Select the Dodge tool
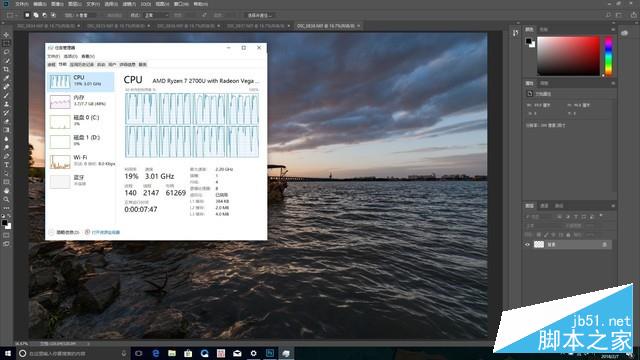The height and width of the screenshot is (360, 640). [x=6, y=147]
